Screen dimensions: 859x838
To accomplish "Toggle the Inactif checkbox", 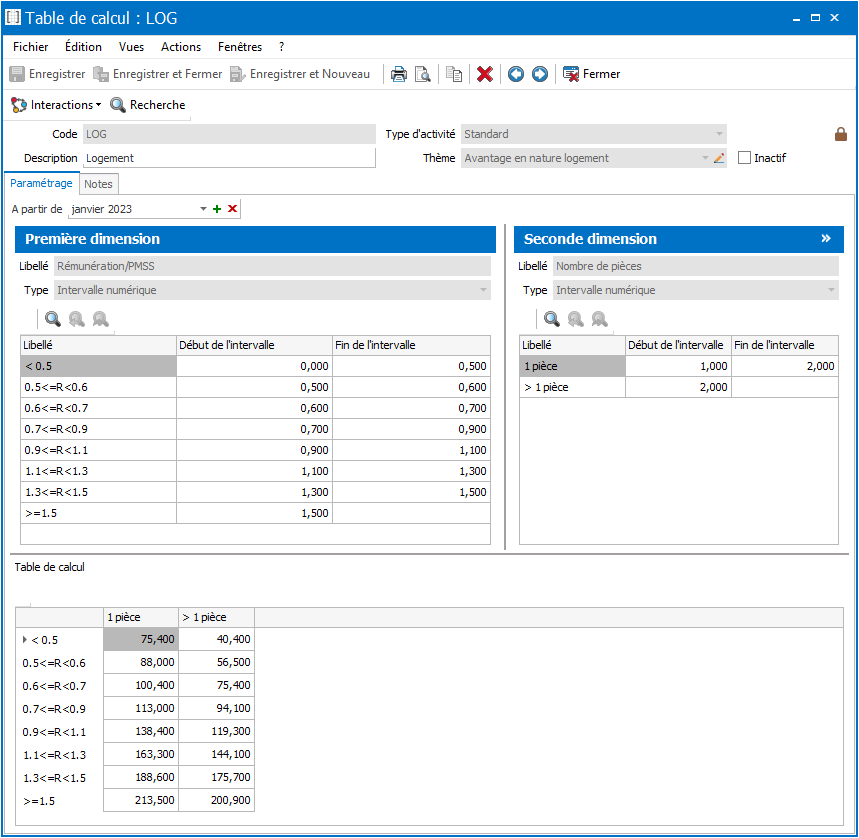I will click(744, 158).
